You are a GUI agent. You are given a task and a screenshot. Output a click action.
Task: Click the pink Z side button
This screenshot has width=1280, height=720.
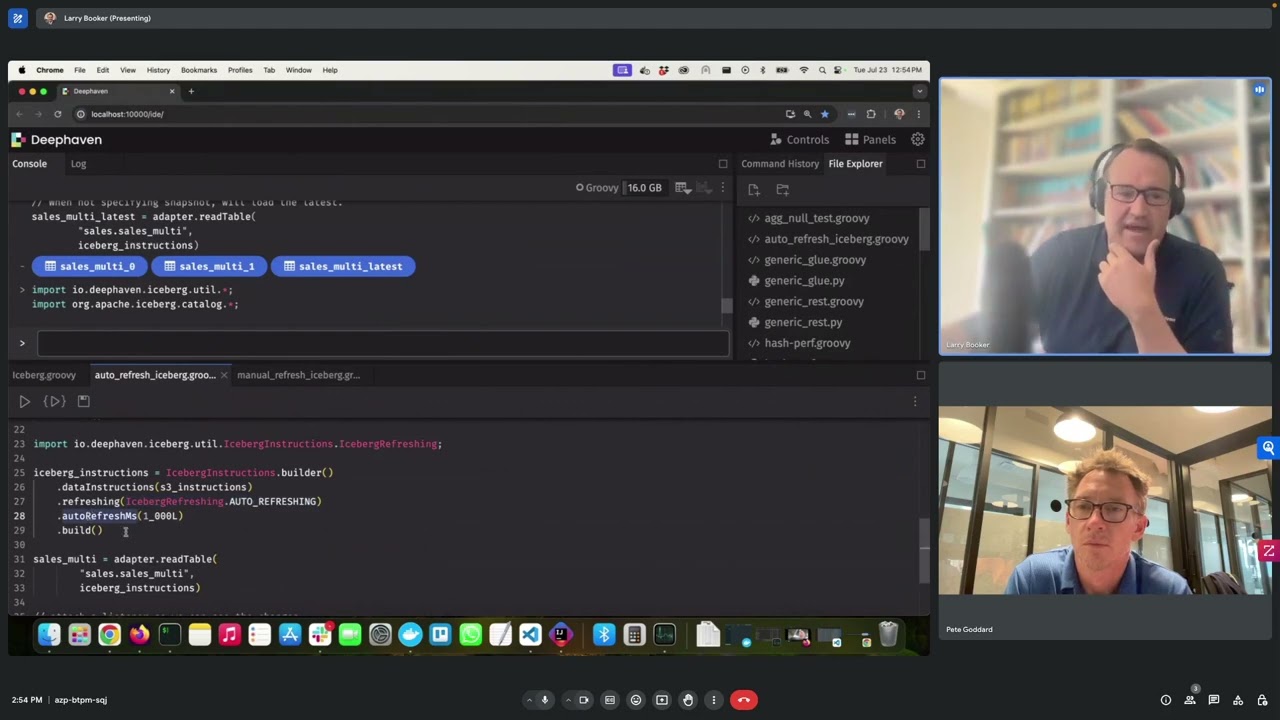(1268, 551)
